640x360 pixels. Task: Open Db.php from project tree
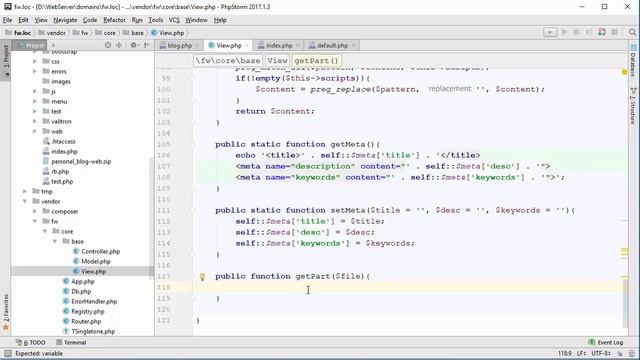coord(77,291)
